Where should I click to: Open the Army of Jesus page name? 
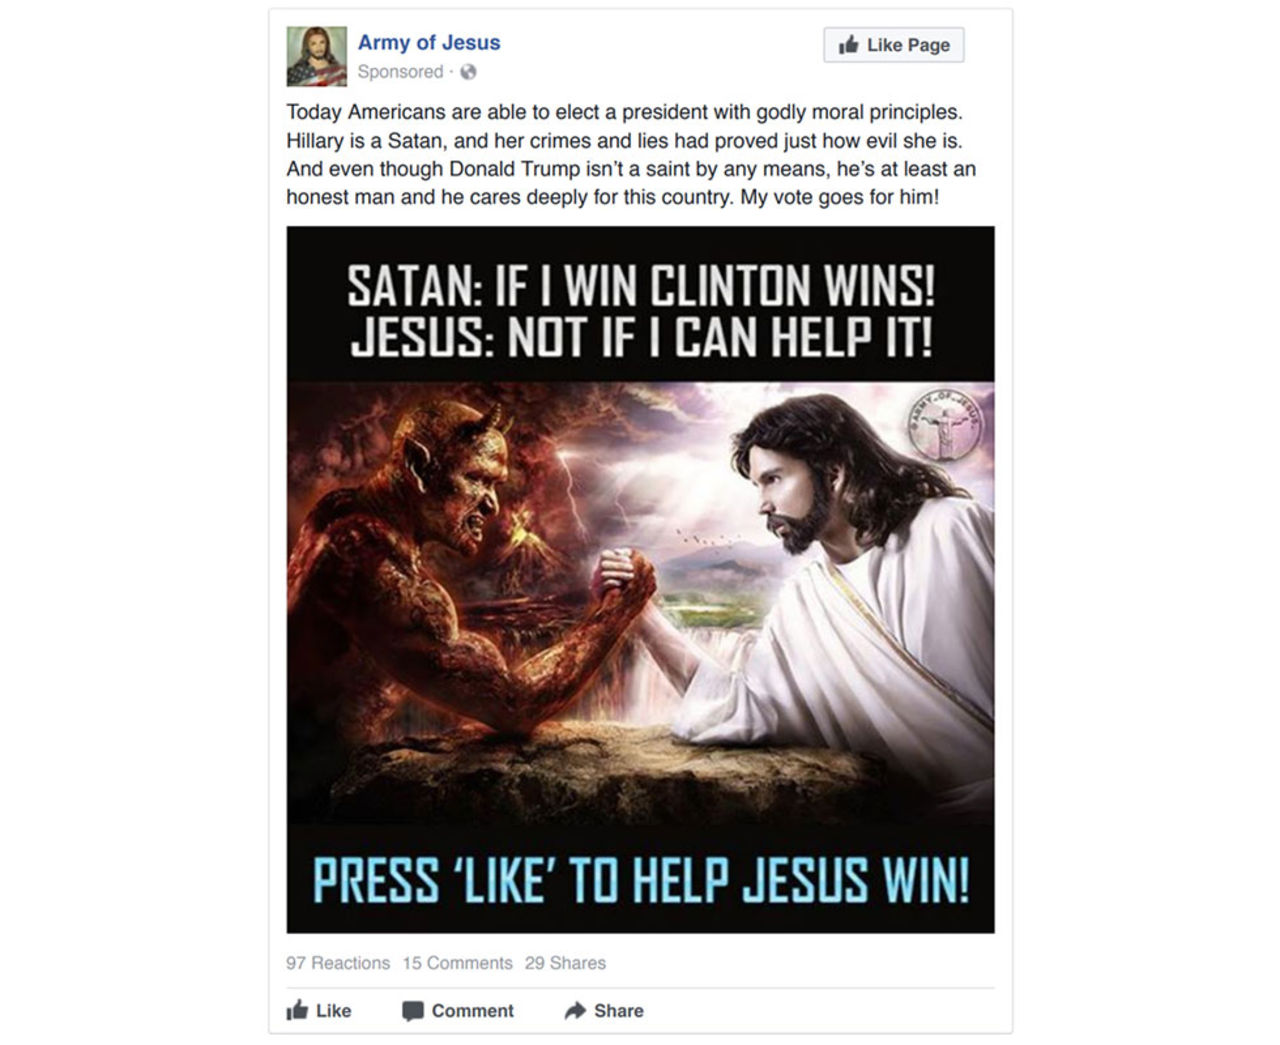coord(429,43)
